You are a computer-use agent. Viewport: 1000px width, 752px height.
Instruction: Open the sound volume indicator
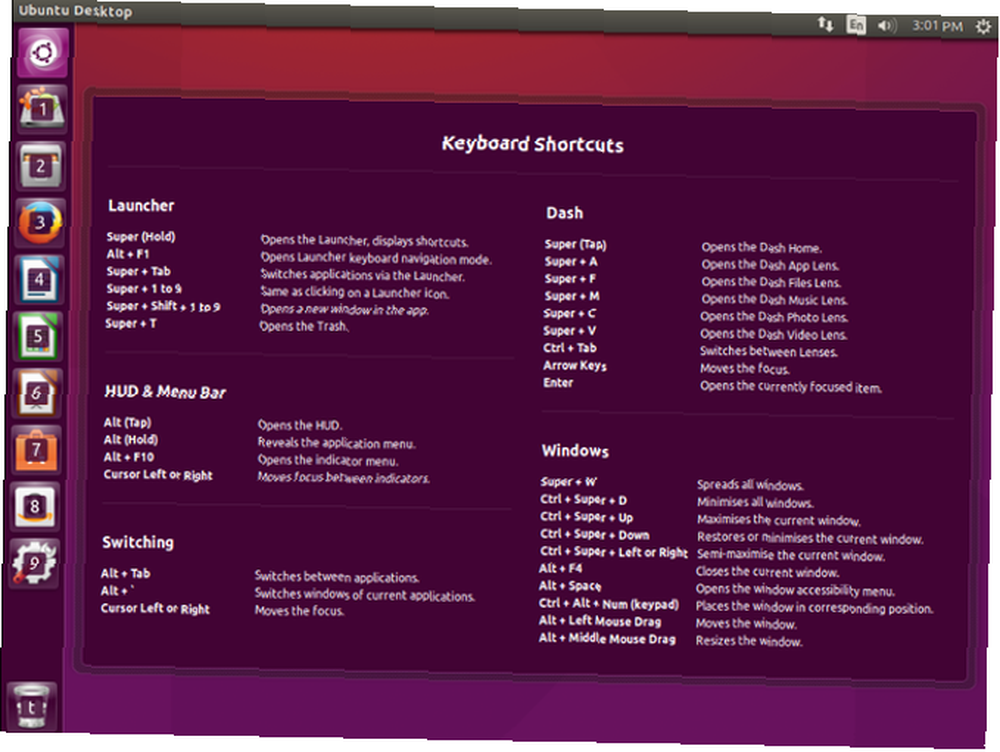[886, 26]
